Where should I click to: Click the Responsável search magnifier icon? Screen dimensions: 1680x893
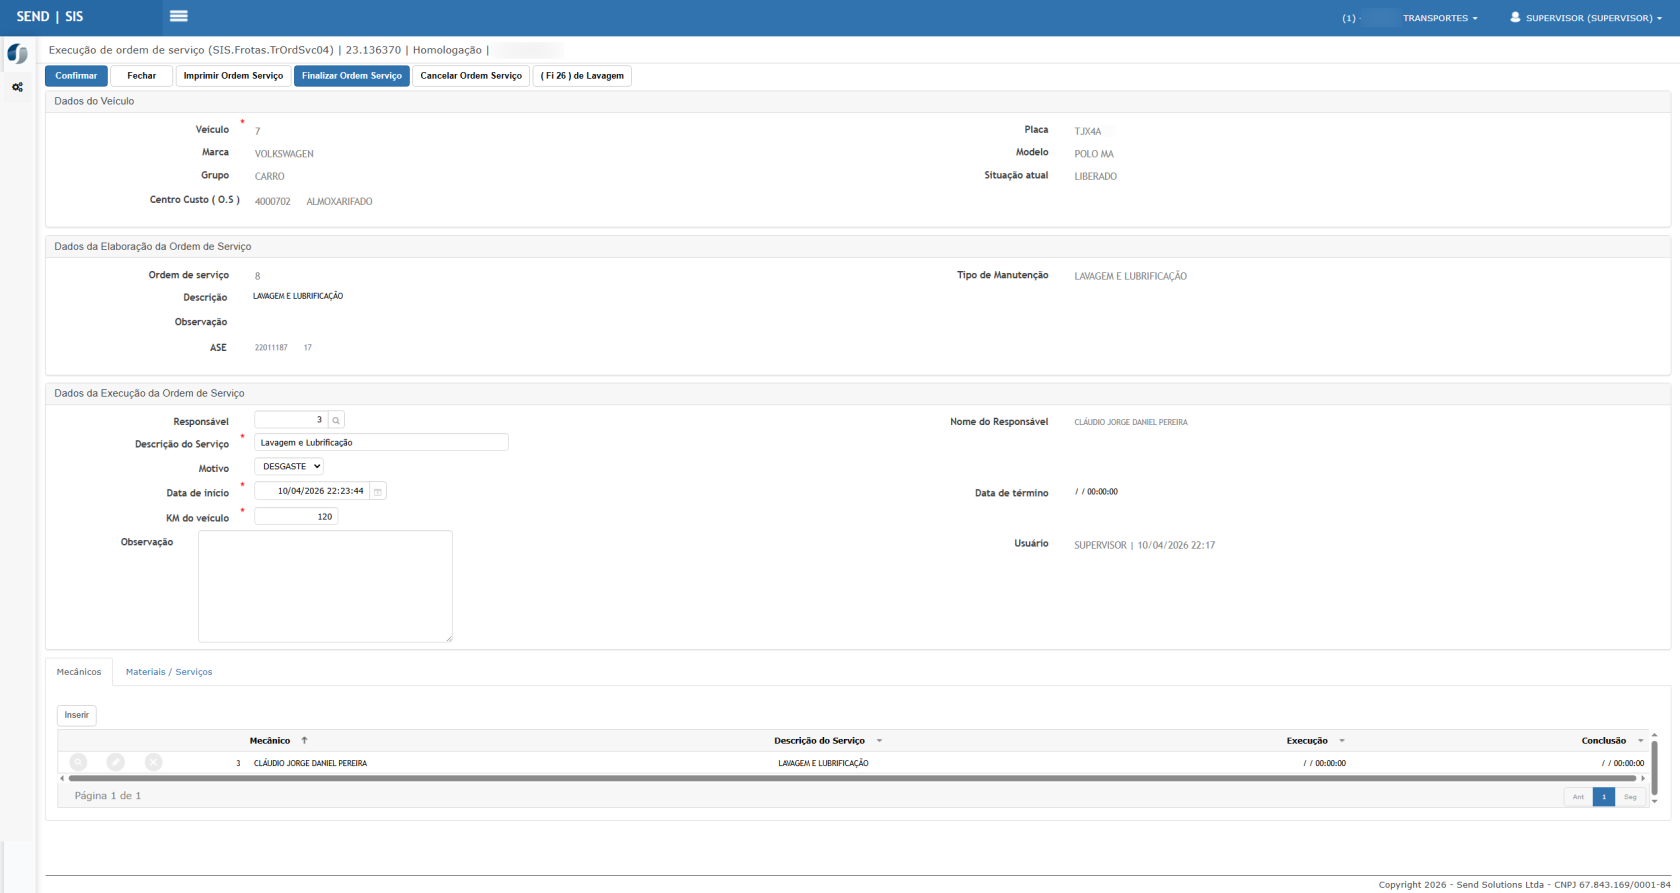click(336, 420)
